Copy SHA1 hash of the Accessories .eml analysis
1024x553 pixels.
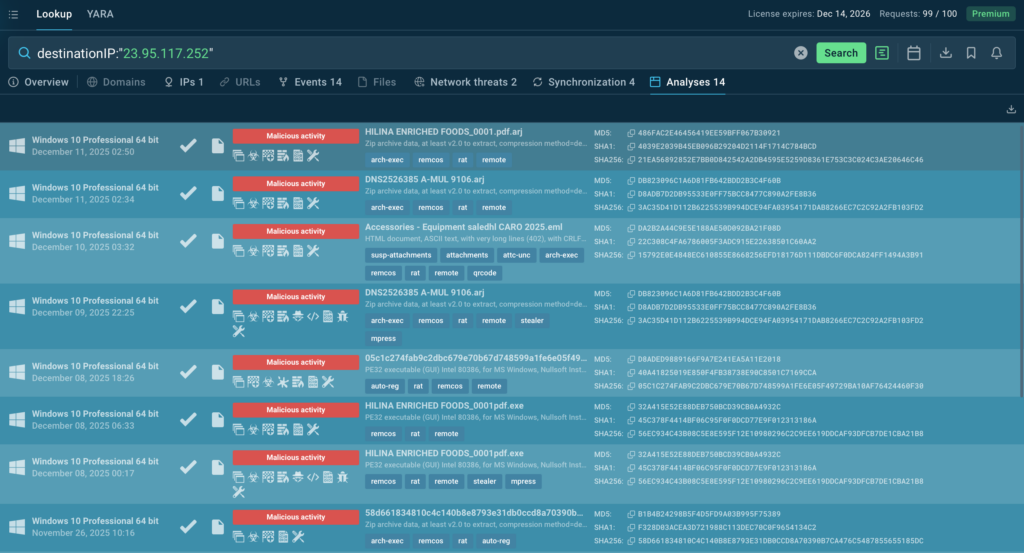coord(630,242)
